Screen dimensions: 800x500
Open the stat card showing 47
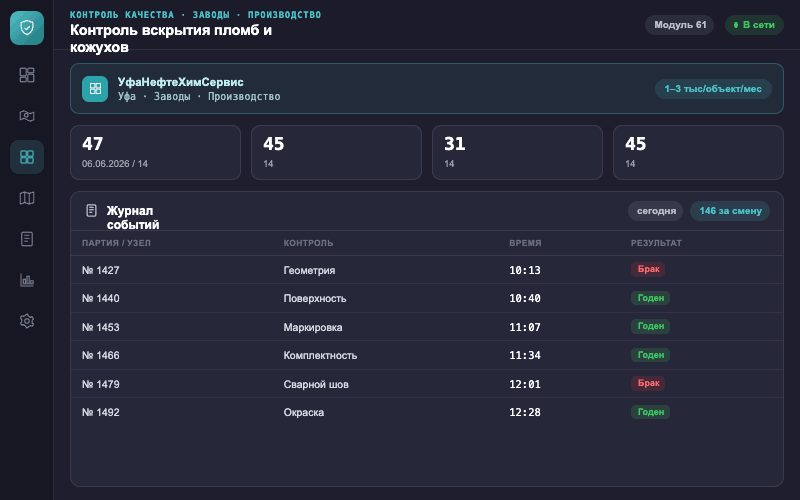[x=156, y=153]
